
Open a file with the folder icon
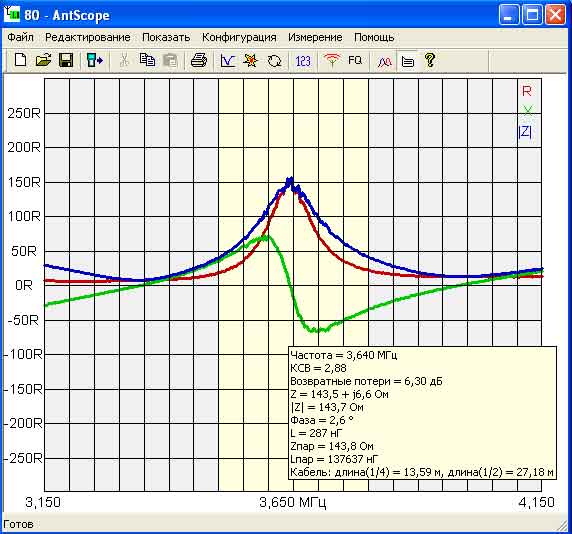point(43,60)
